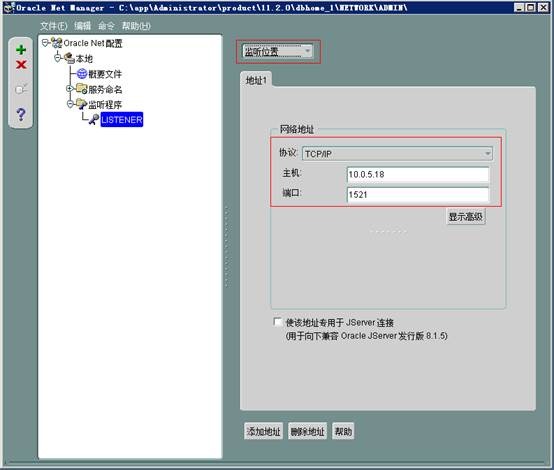Click the Oracle Net 配置 network icon
Screen dimensions: 554x470
[57, 43]
